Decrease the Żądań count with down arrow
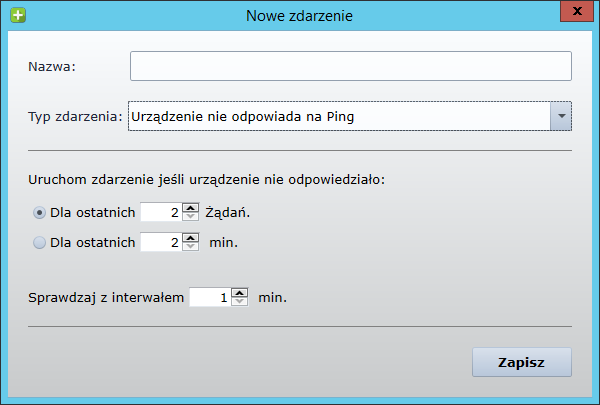The image size is (600, 405). [x=191, y=217]
